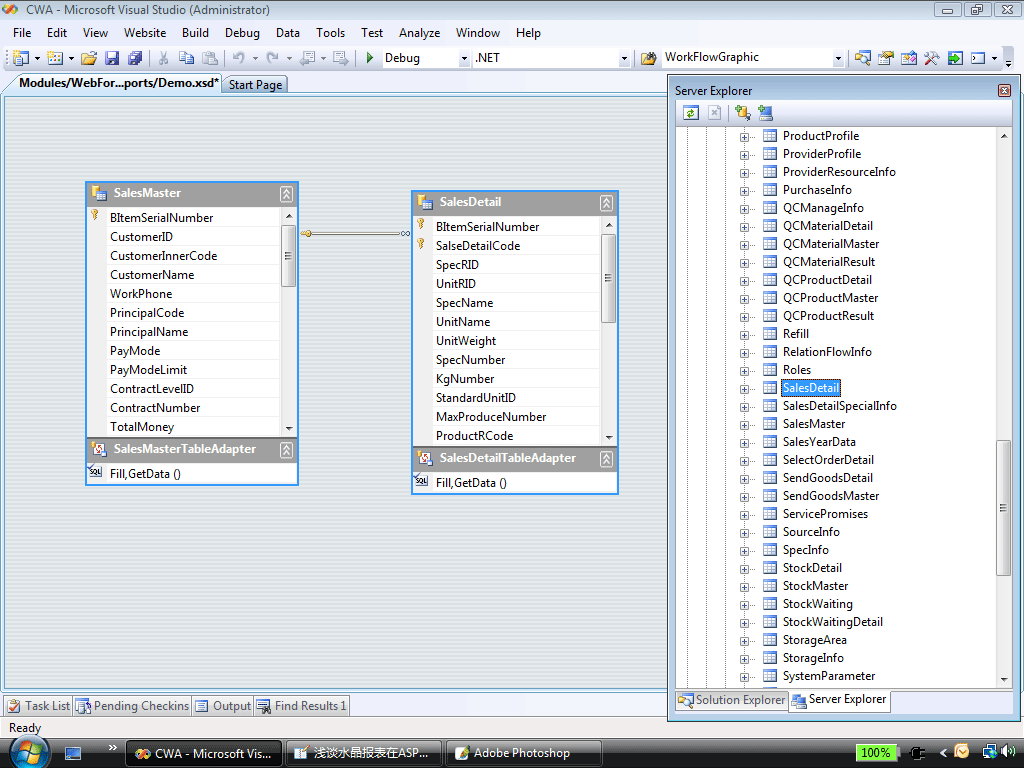1024x768 pixels.
Task: Select the SalesMaster table in Server Explorer
Action: pyautogui.click(x=814, y=424)
